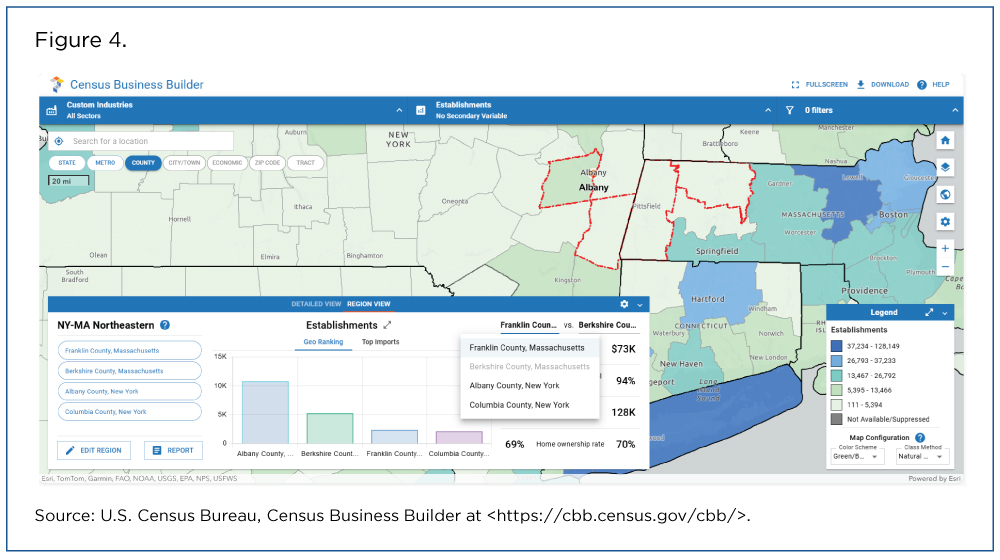Click the Search for a location field

click(x=150, y=141)
